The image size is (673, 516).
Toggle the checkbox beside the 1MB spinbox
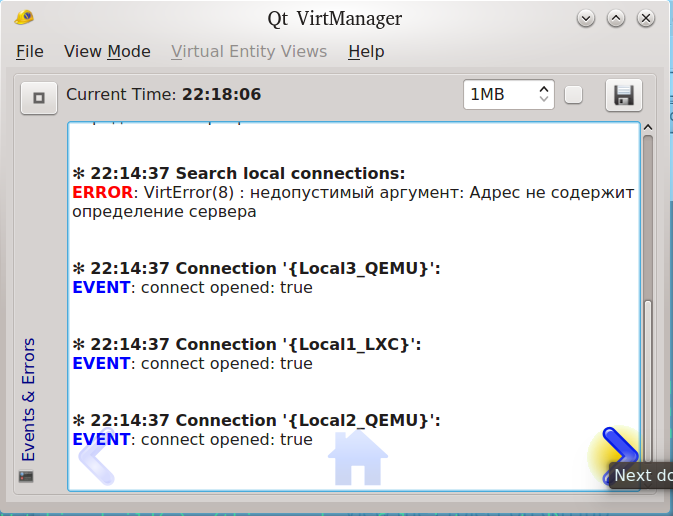point(573,95)
